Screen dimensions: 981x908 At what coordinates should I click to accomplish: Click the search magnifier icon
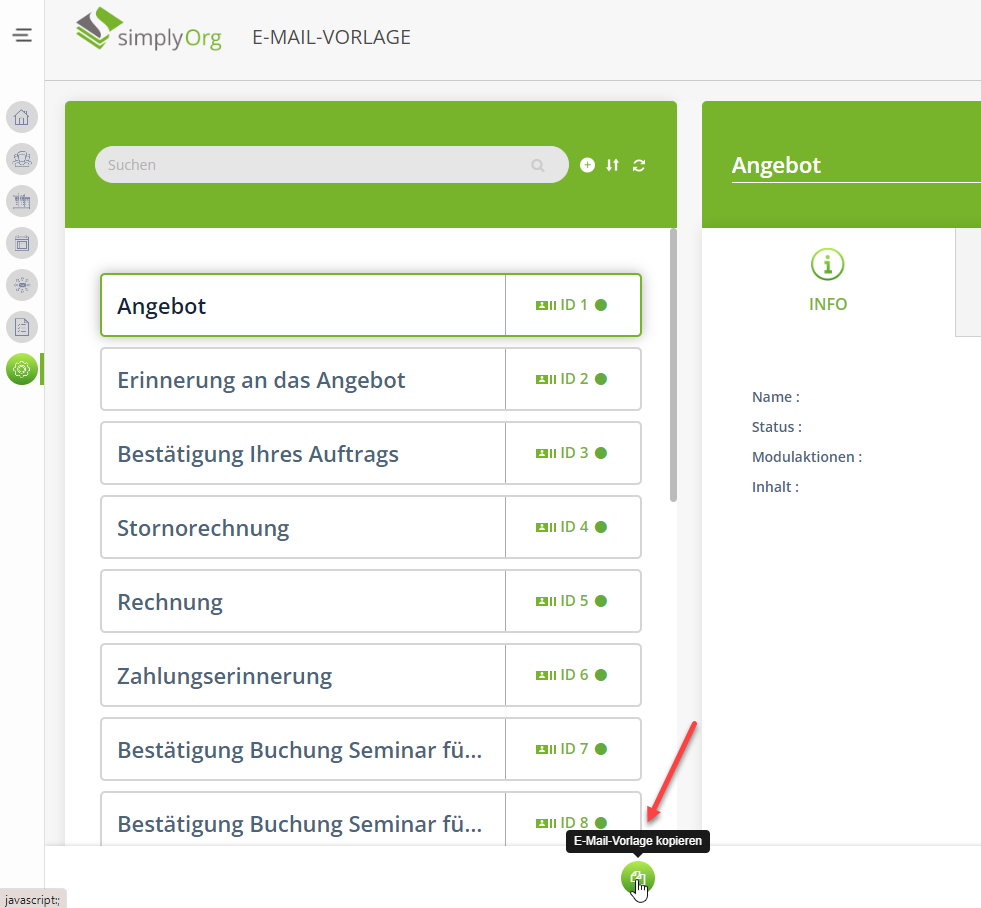[x=538, y=165]
